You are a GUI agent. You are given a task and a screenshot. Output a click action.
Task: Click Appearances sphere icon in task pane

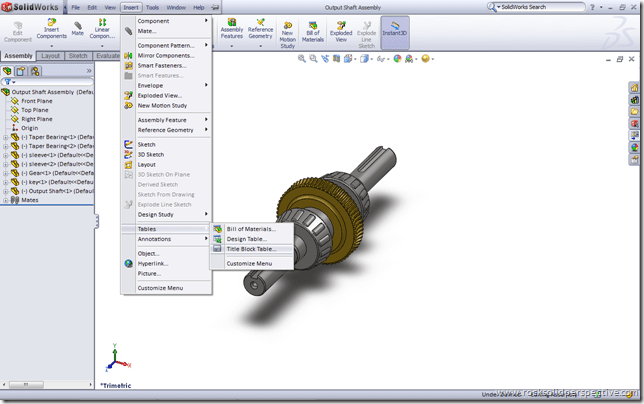click(635, 147)
